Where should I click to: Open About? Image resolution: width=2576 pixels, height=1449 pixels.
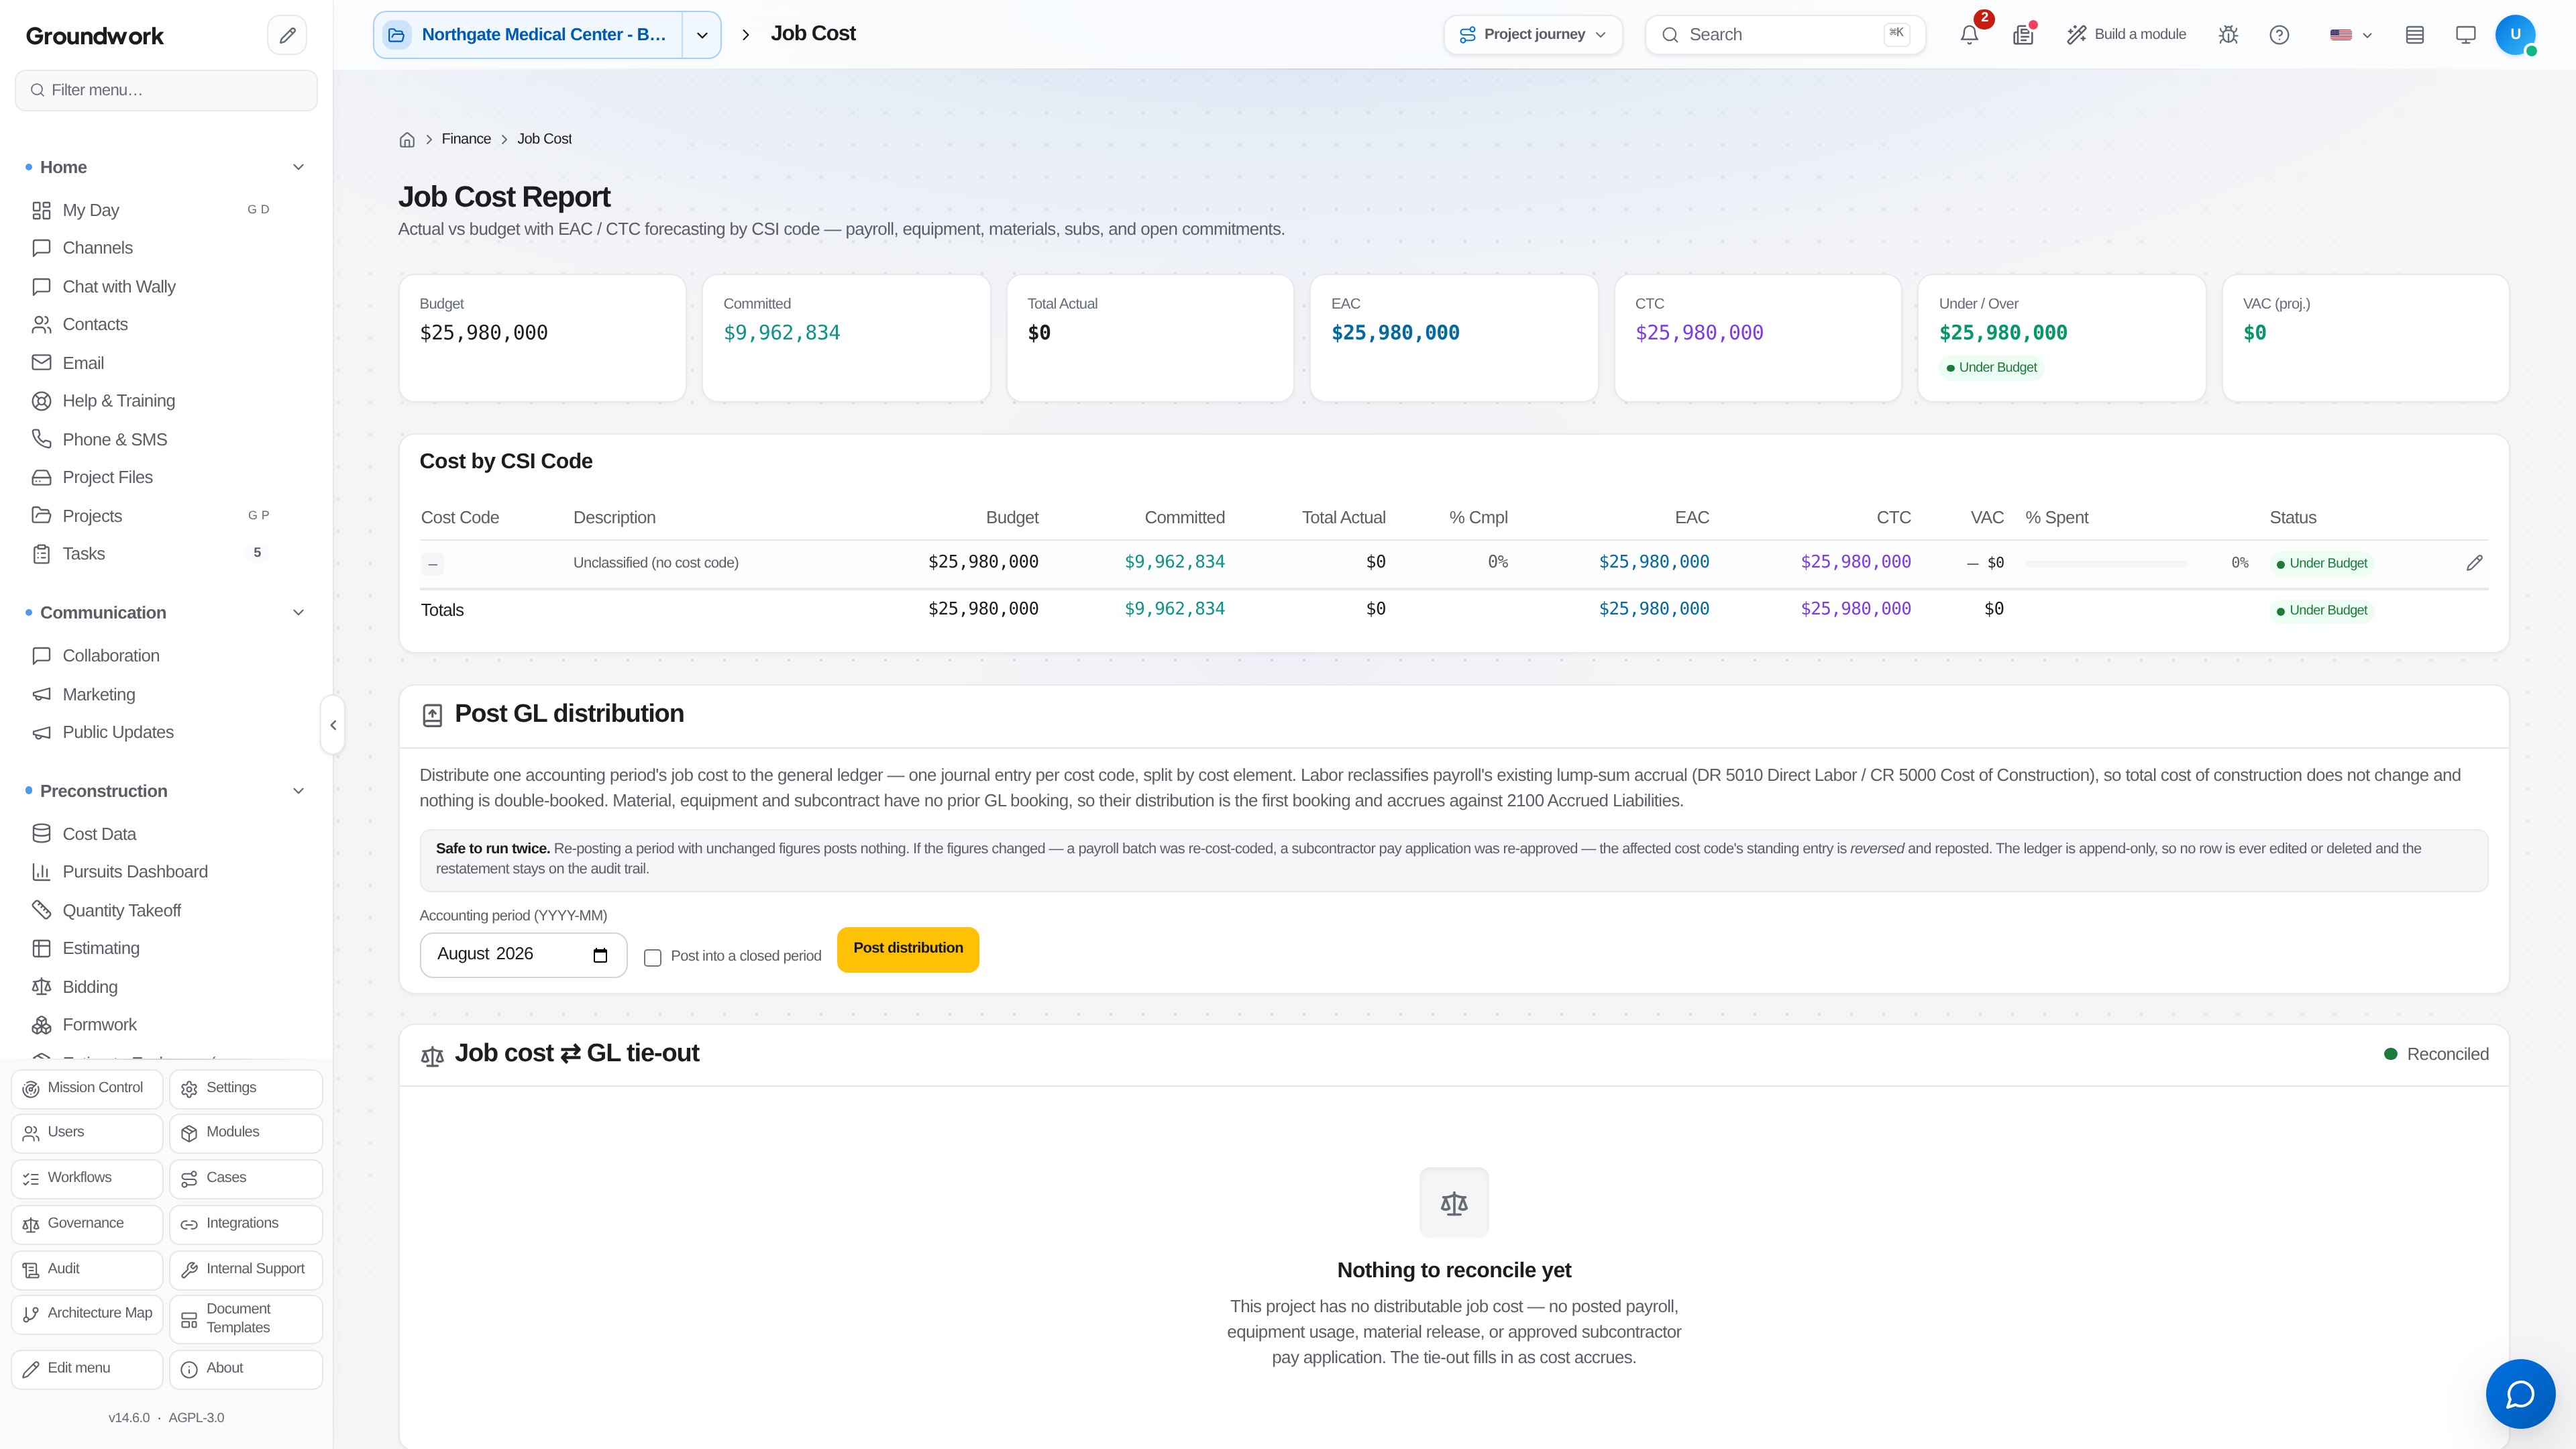(x=246, y=1369)
